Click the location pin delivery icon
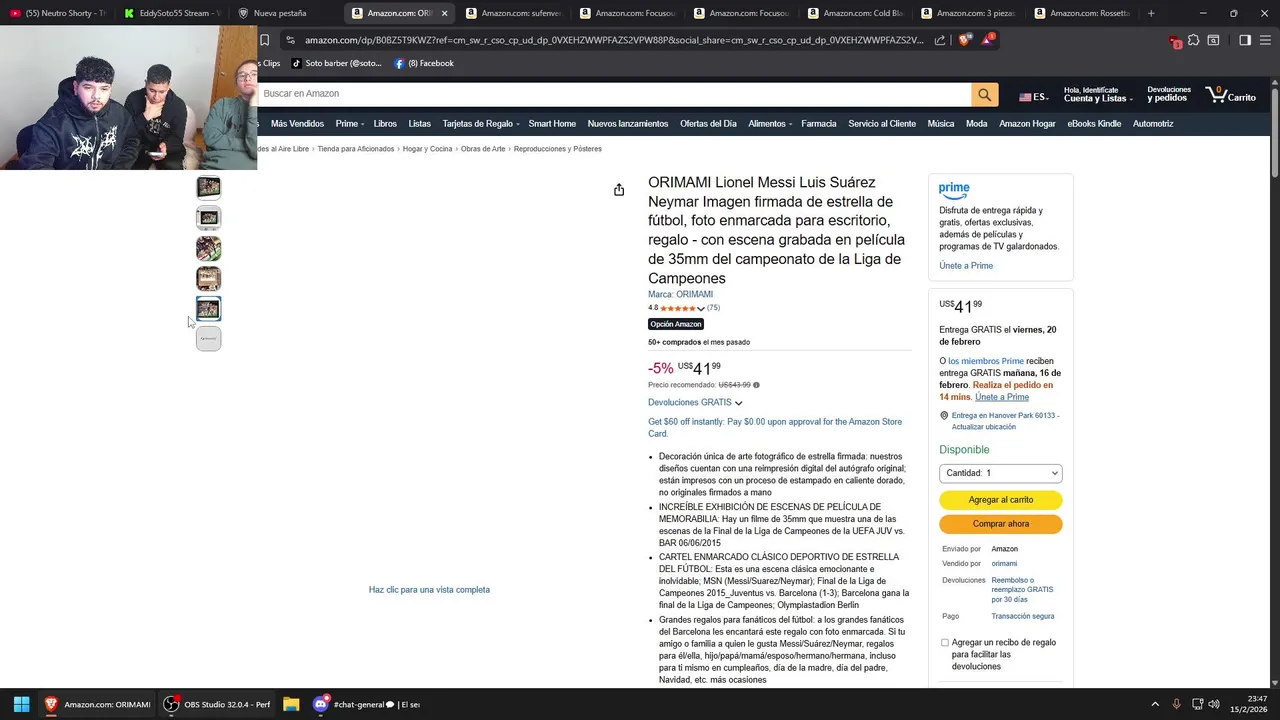Viewport: 1280px width, 720px height. click(944, 416)
